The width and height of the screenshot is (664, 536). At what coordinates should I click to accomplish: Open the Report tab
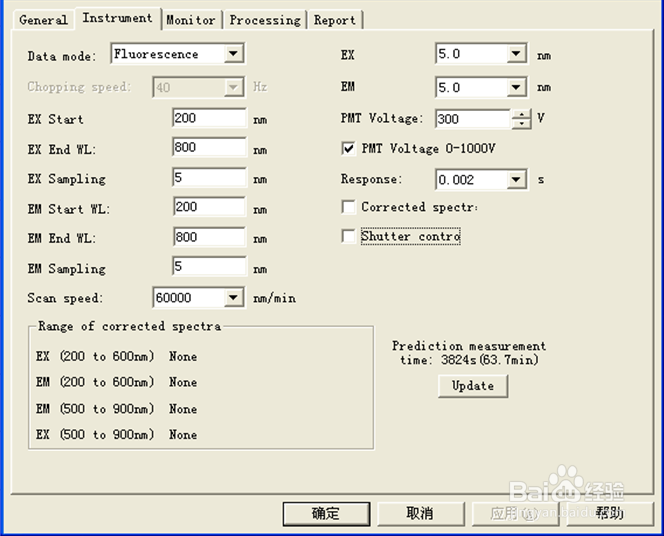point(335,20)
